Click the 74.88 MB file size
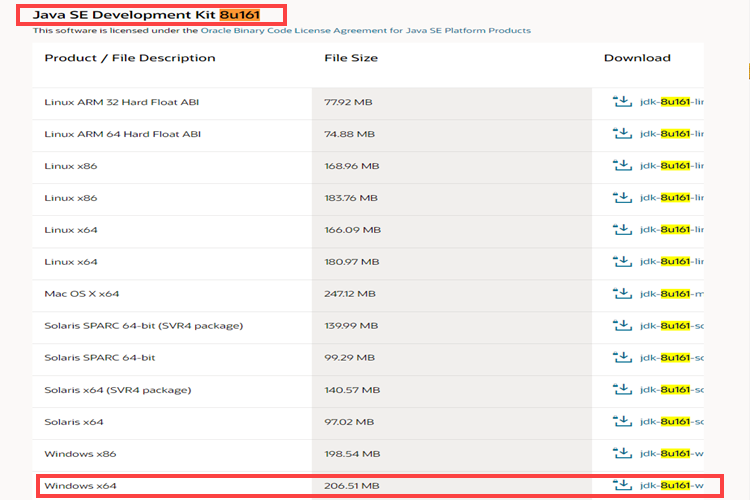This screenshot has width=750, height=500. 350,134
